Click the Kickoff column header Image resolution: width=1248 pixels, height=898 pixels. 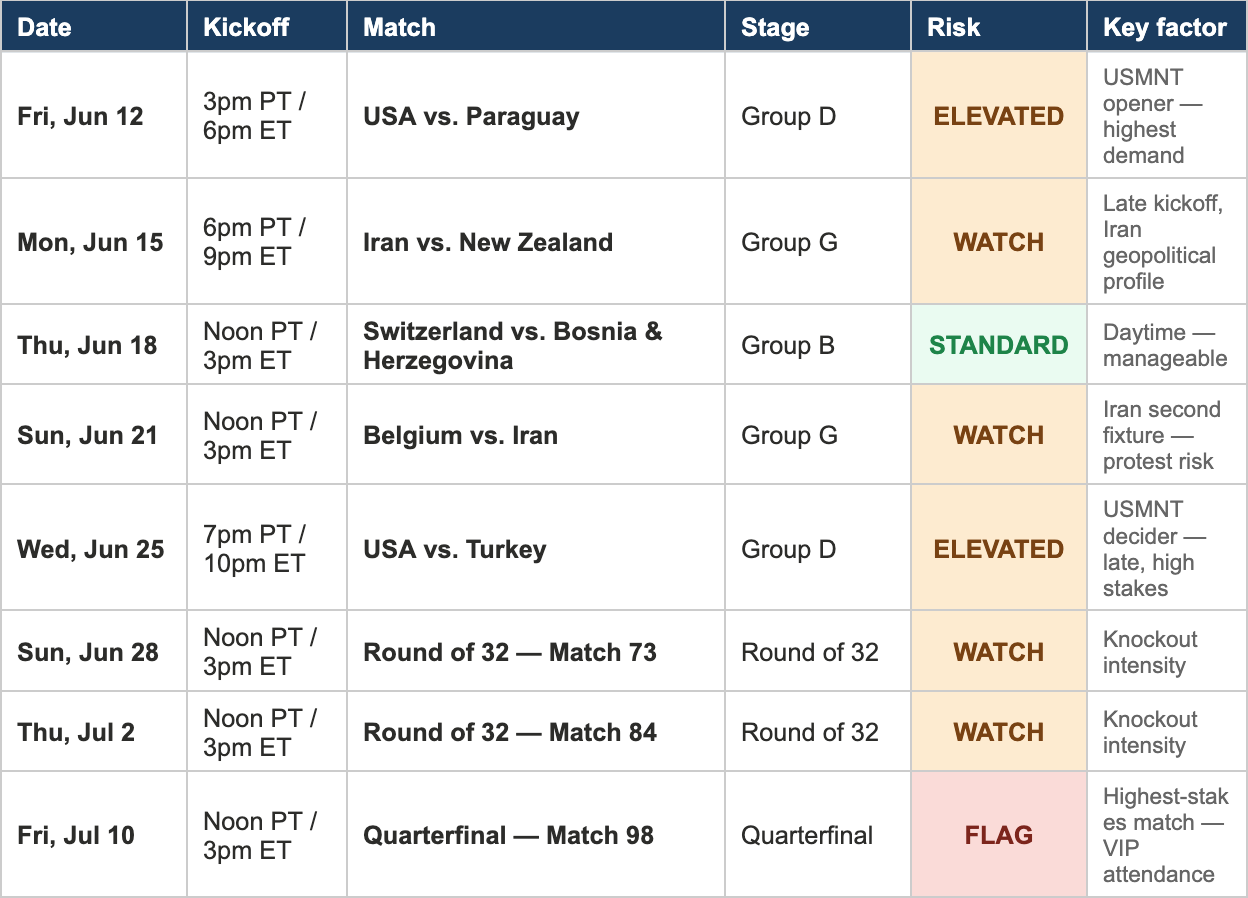pos(267,27)
